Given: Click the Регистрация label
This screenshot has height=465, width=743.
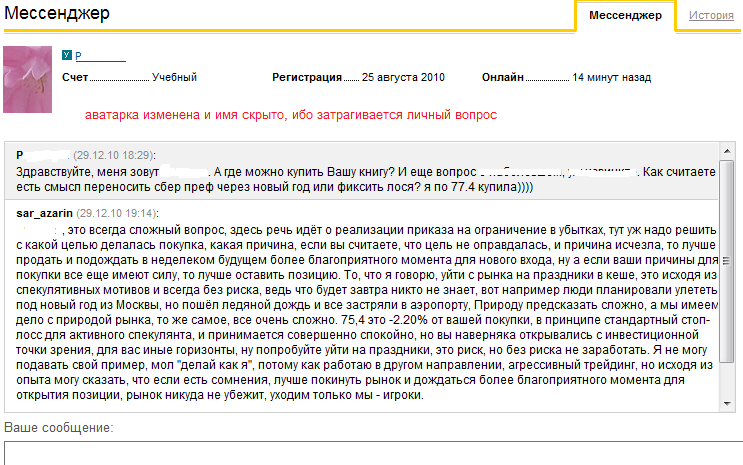Looking at the screenshot, I should [x=307, y=77].
